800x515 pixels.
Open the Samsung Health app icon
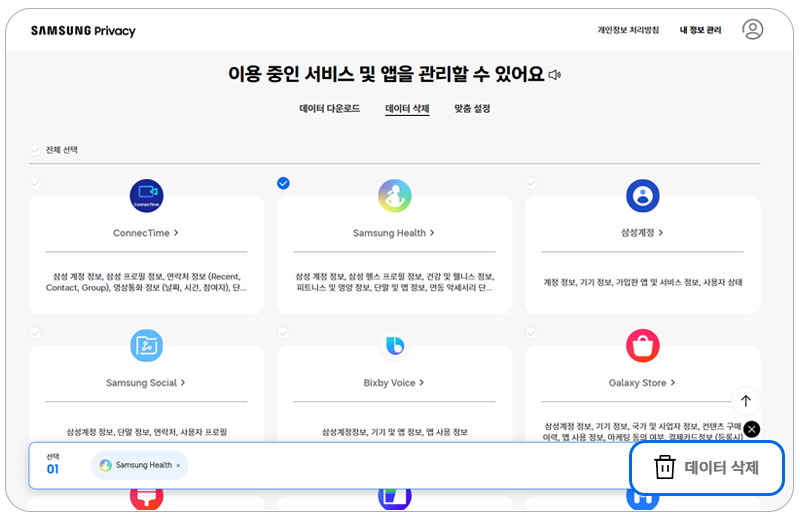394,196
